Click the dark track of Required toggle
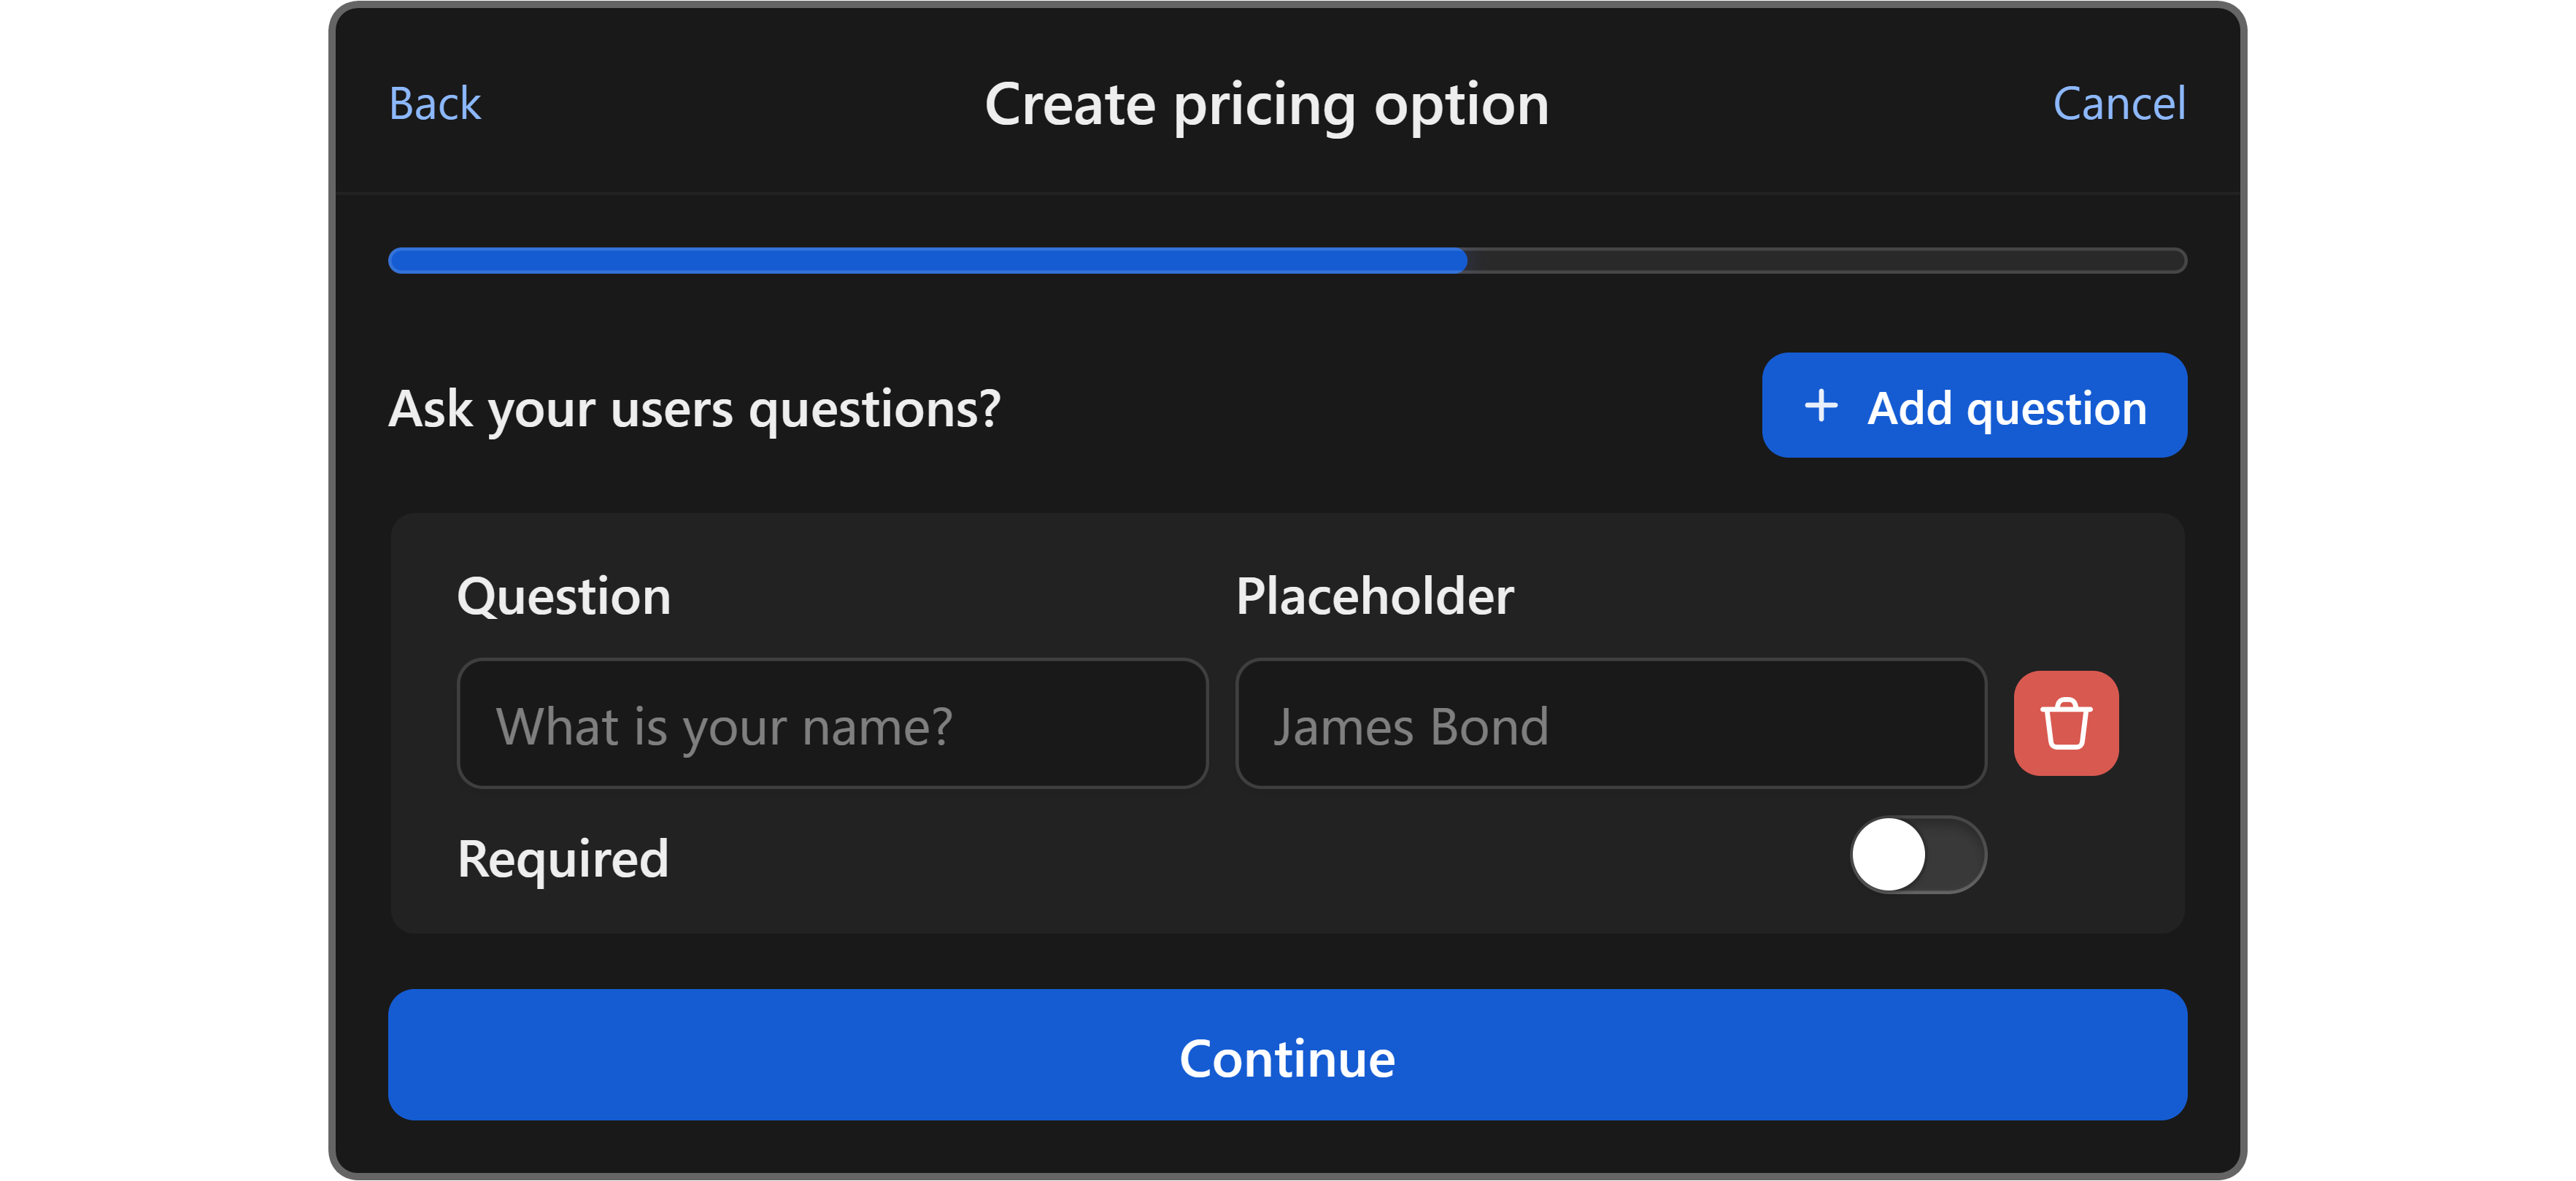Viewport: 2576px width, 1181px height. coord(1955,855)
